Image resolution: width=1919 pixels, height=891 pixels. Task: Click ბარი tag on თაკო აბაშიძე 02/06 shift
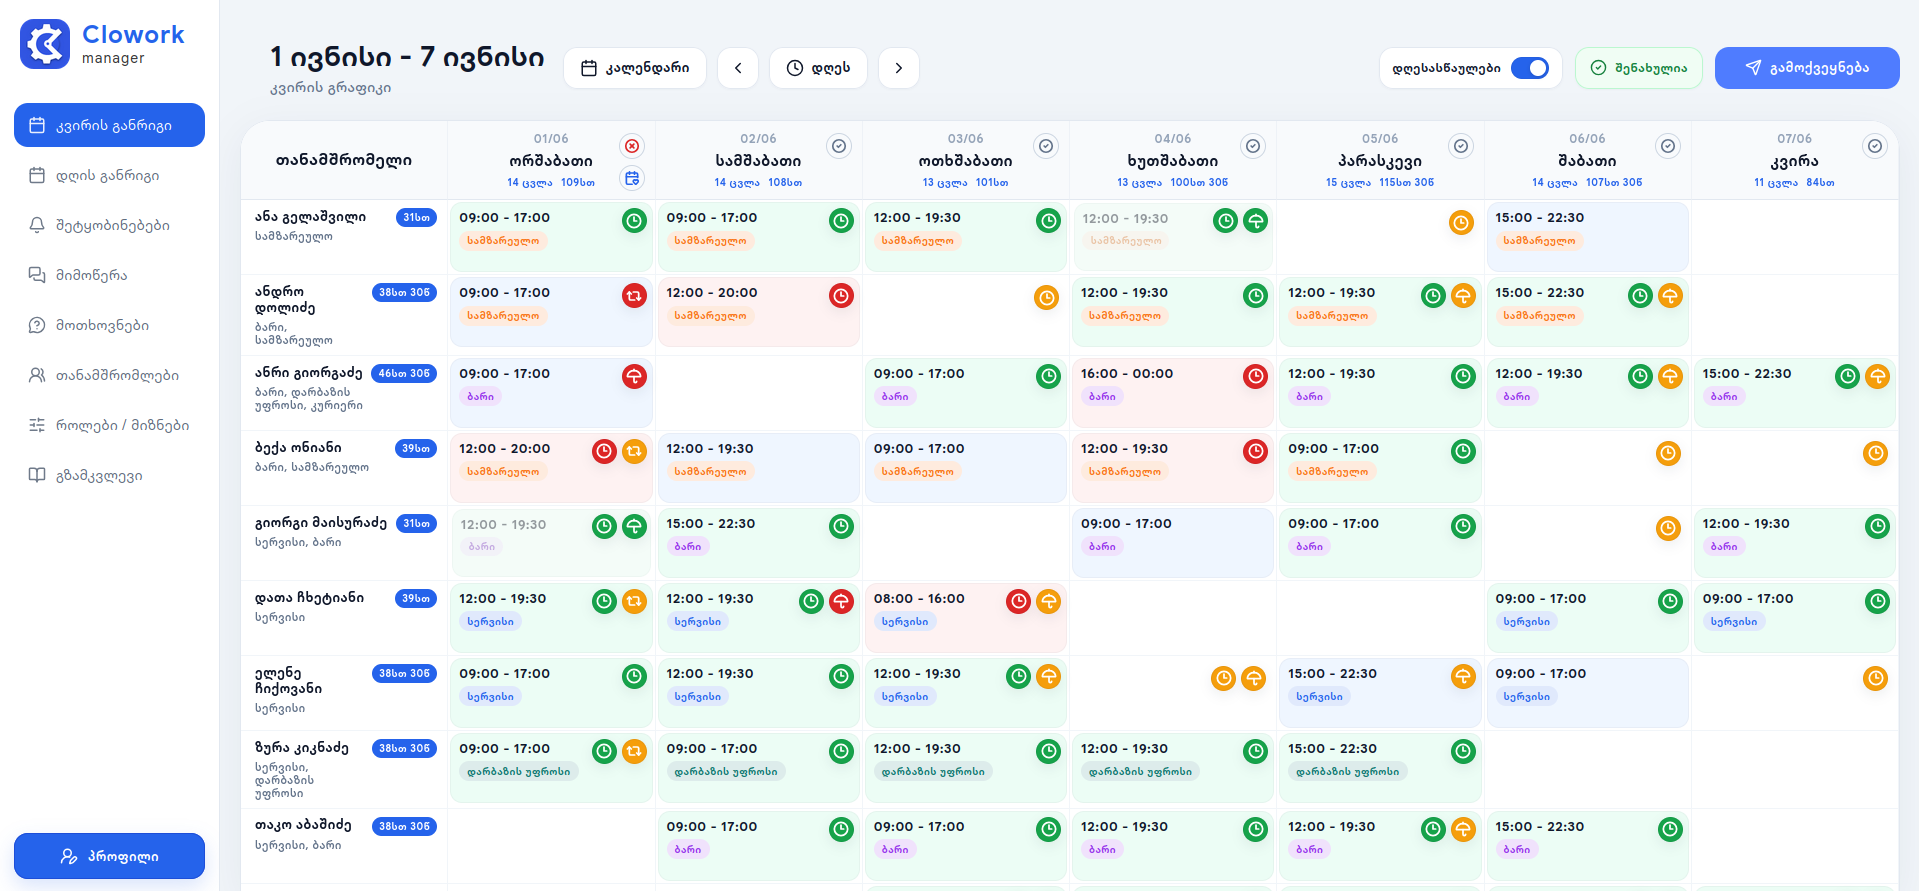click(x=687, y=850)
